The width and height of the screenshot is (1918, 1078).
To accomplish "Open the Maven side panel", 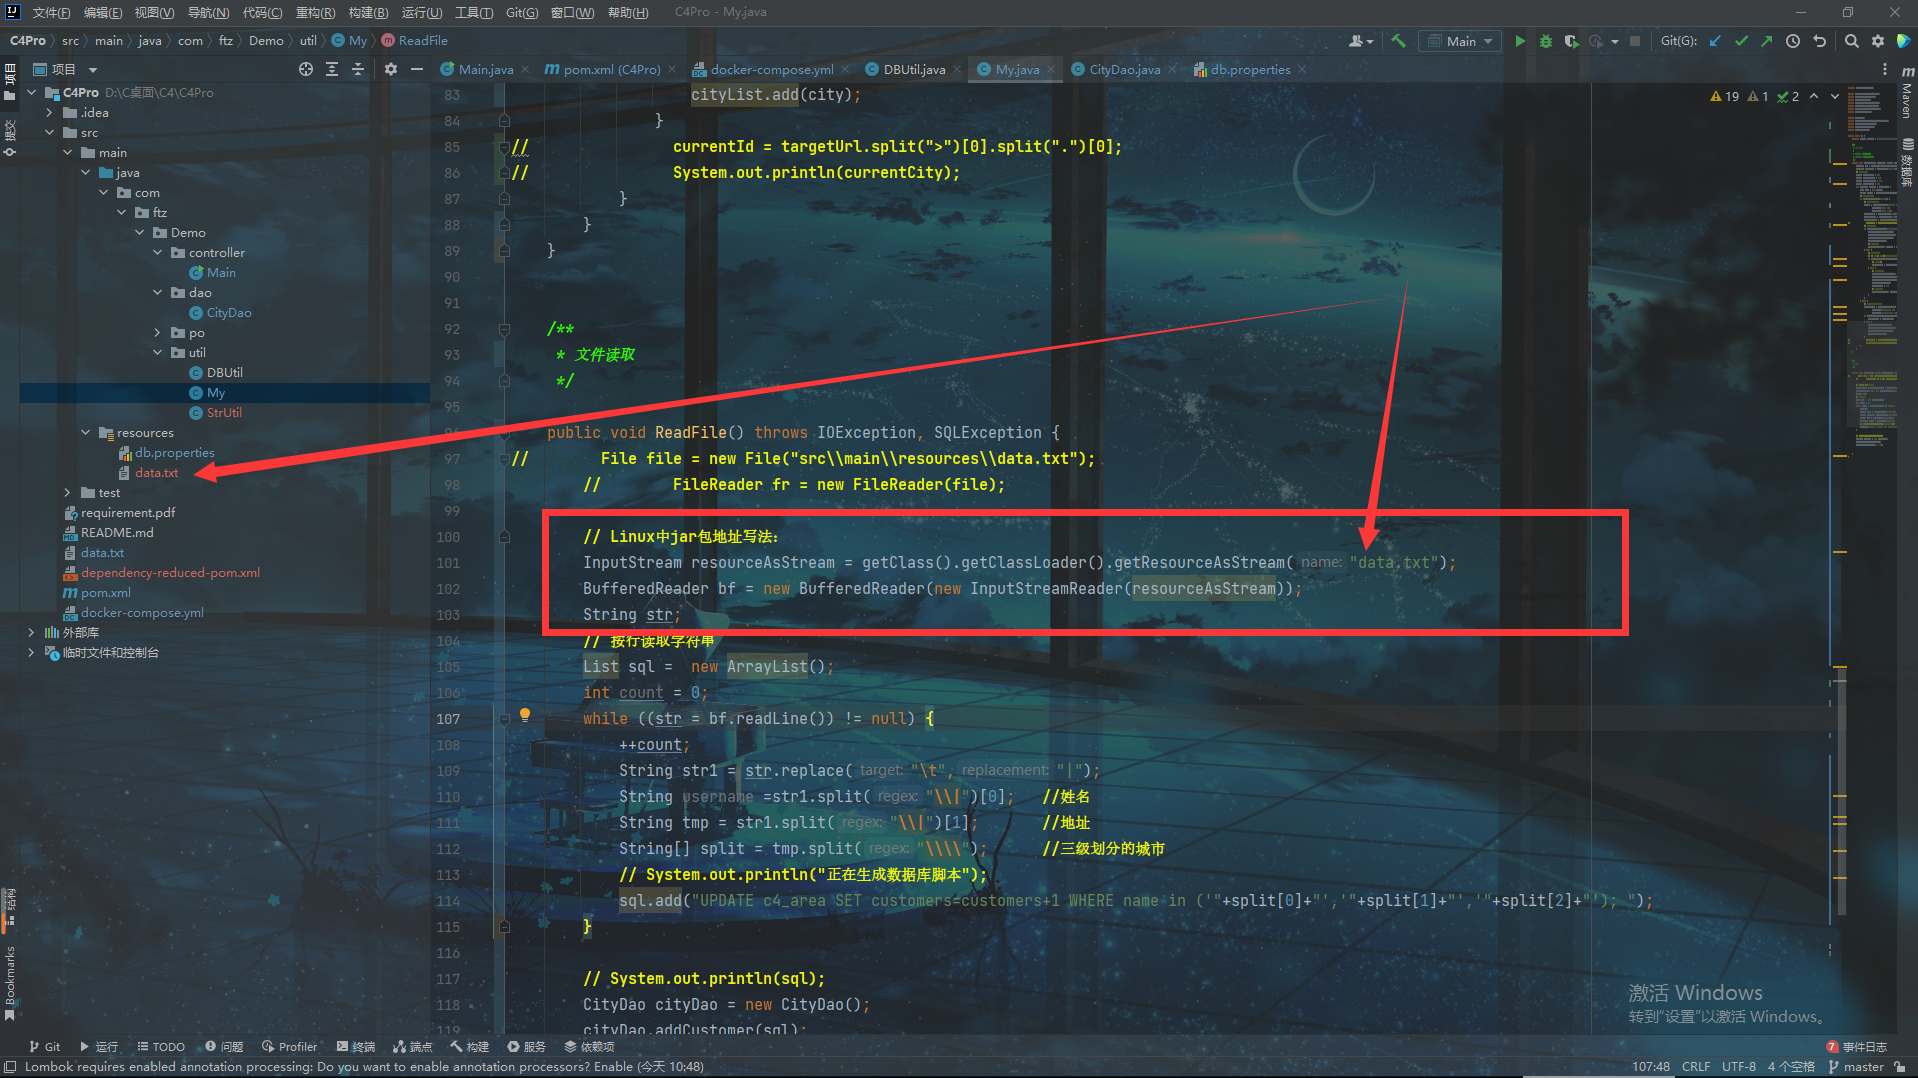I will click(1907, 92).
